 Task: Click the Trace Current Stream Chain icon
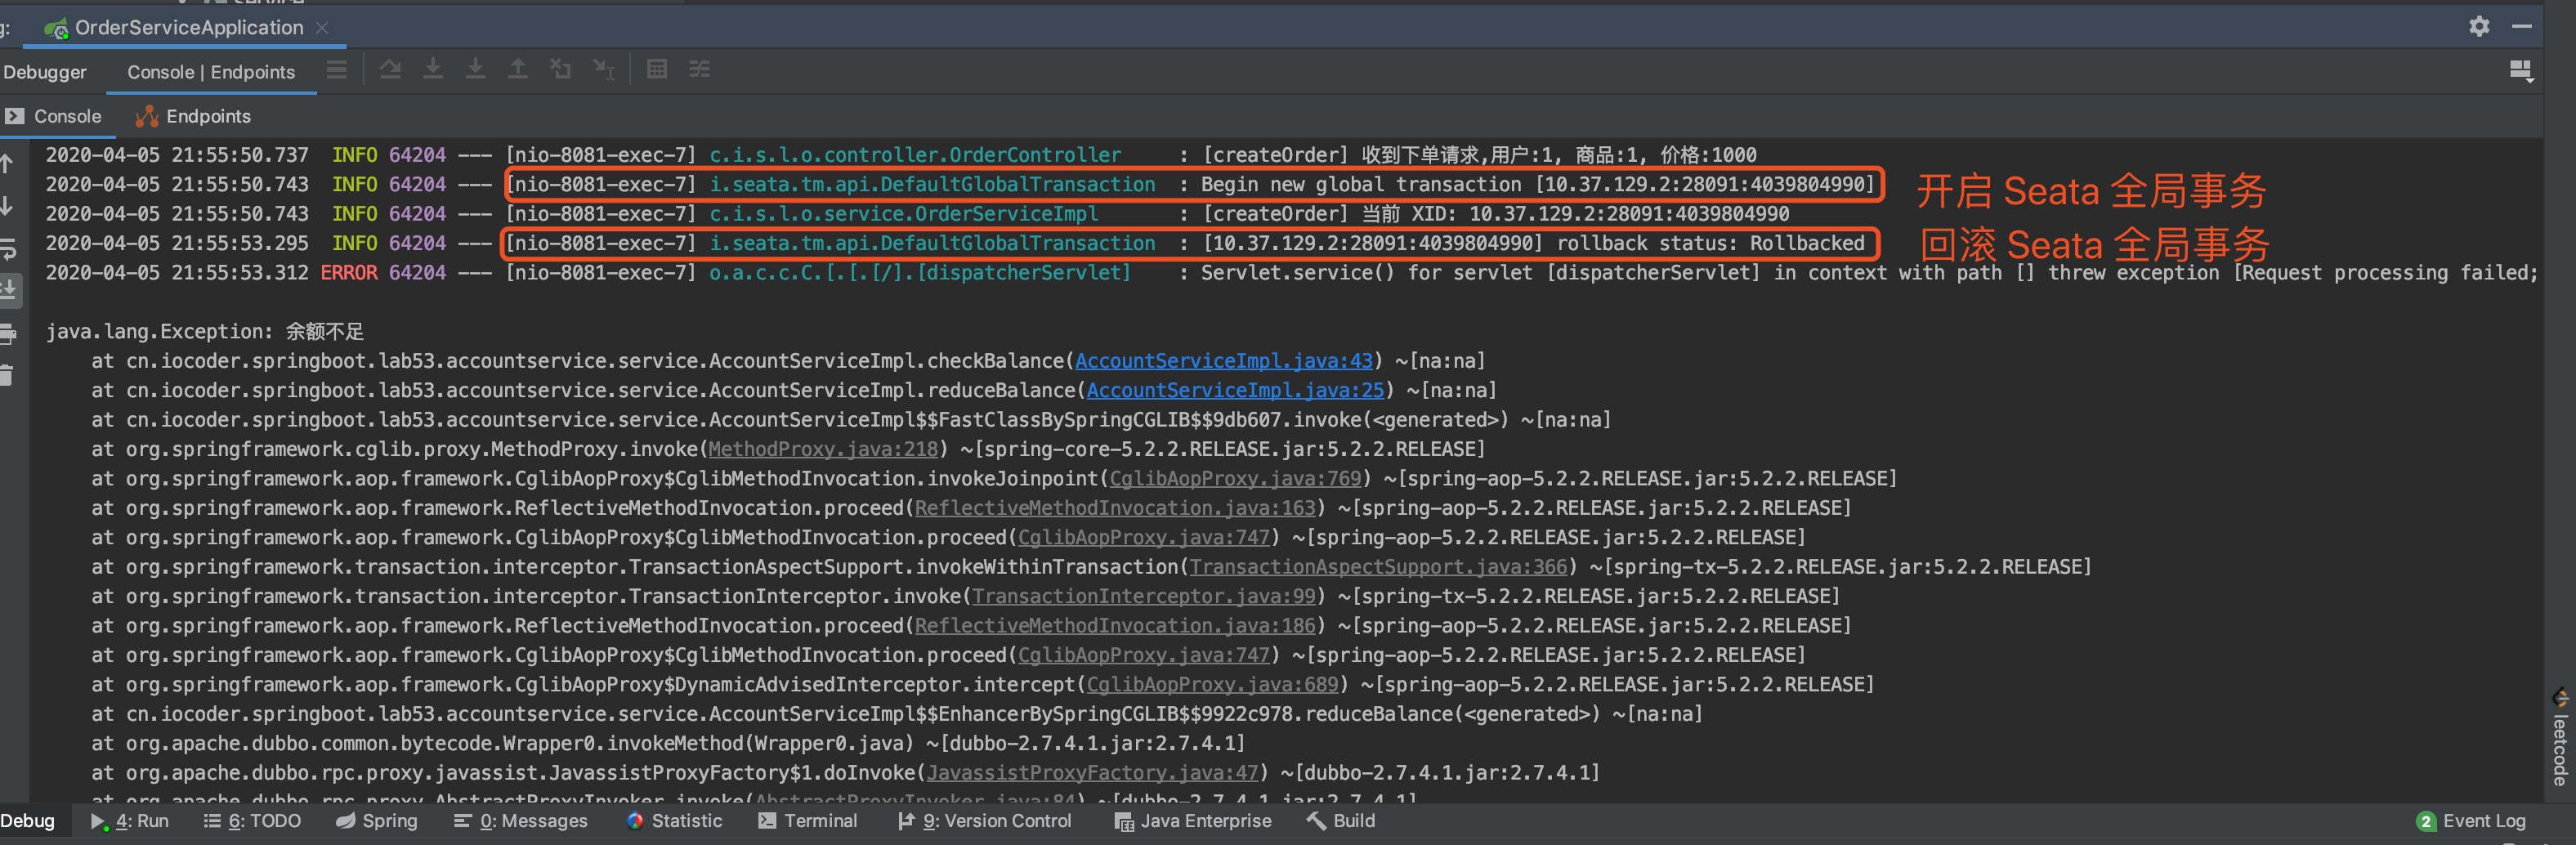point(700,70)
